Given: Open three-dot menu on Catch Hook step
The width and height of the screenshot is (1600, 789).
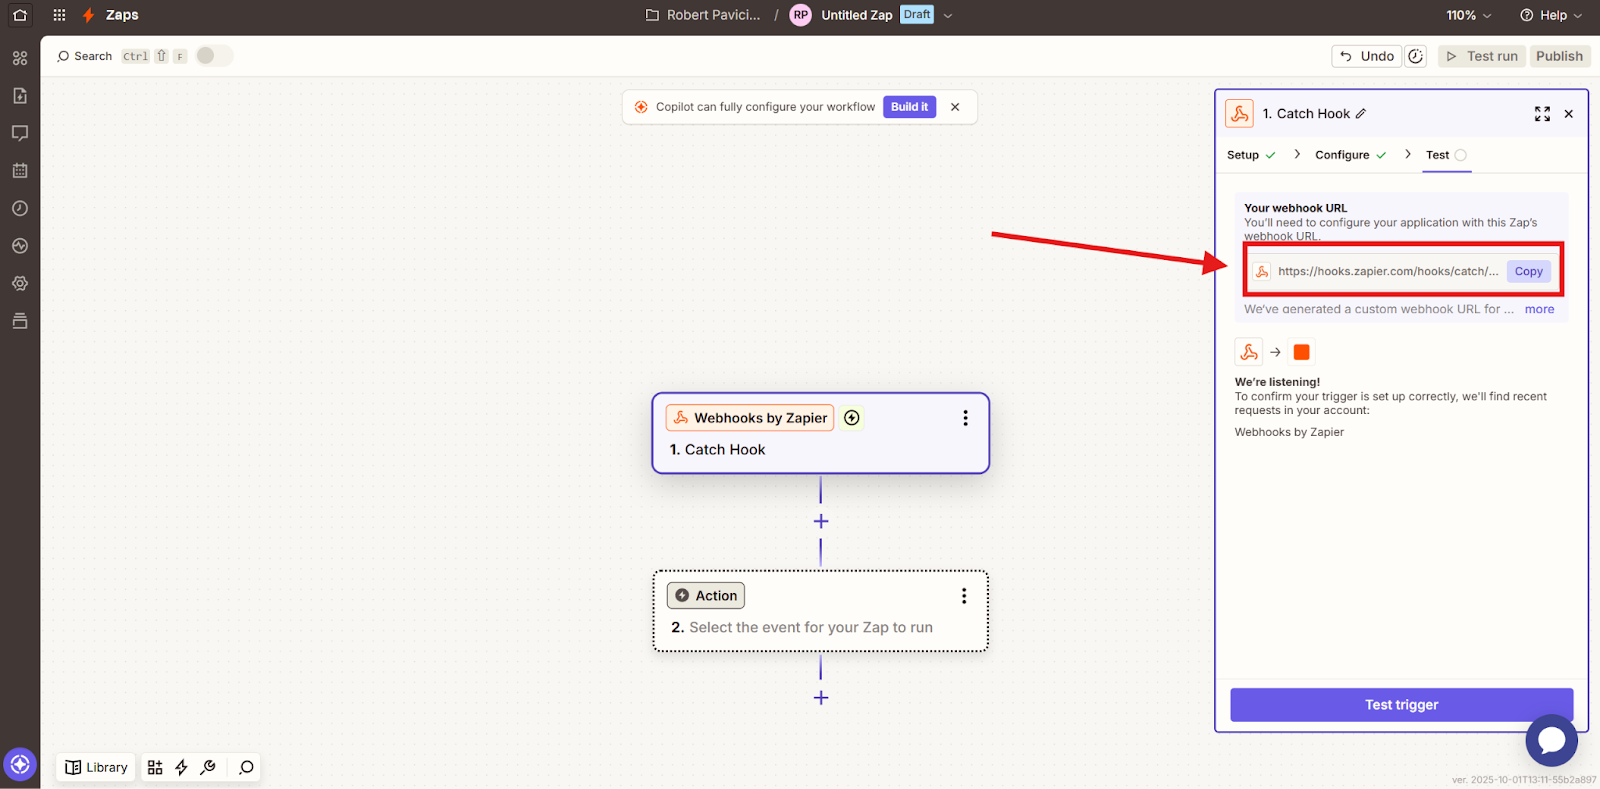Looking at the screenshot, I should click(965, 418).
